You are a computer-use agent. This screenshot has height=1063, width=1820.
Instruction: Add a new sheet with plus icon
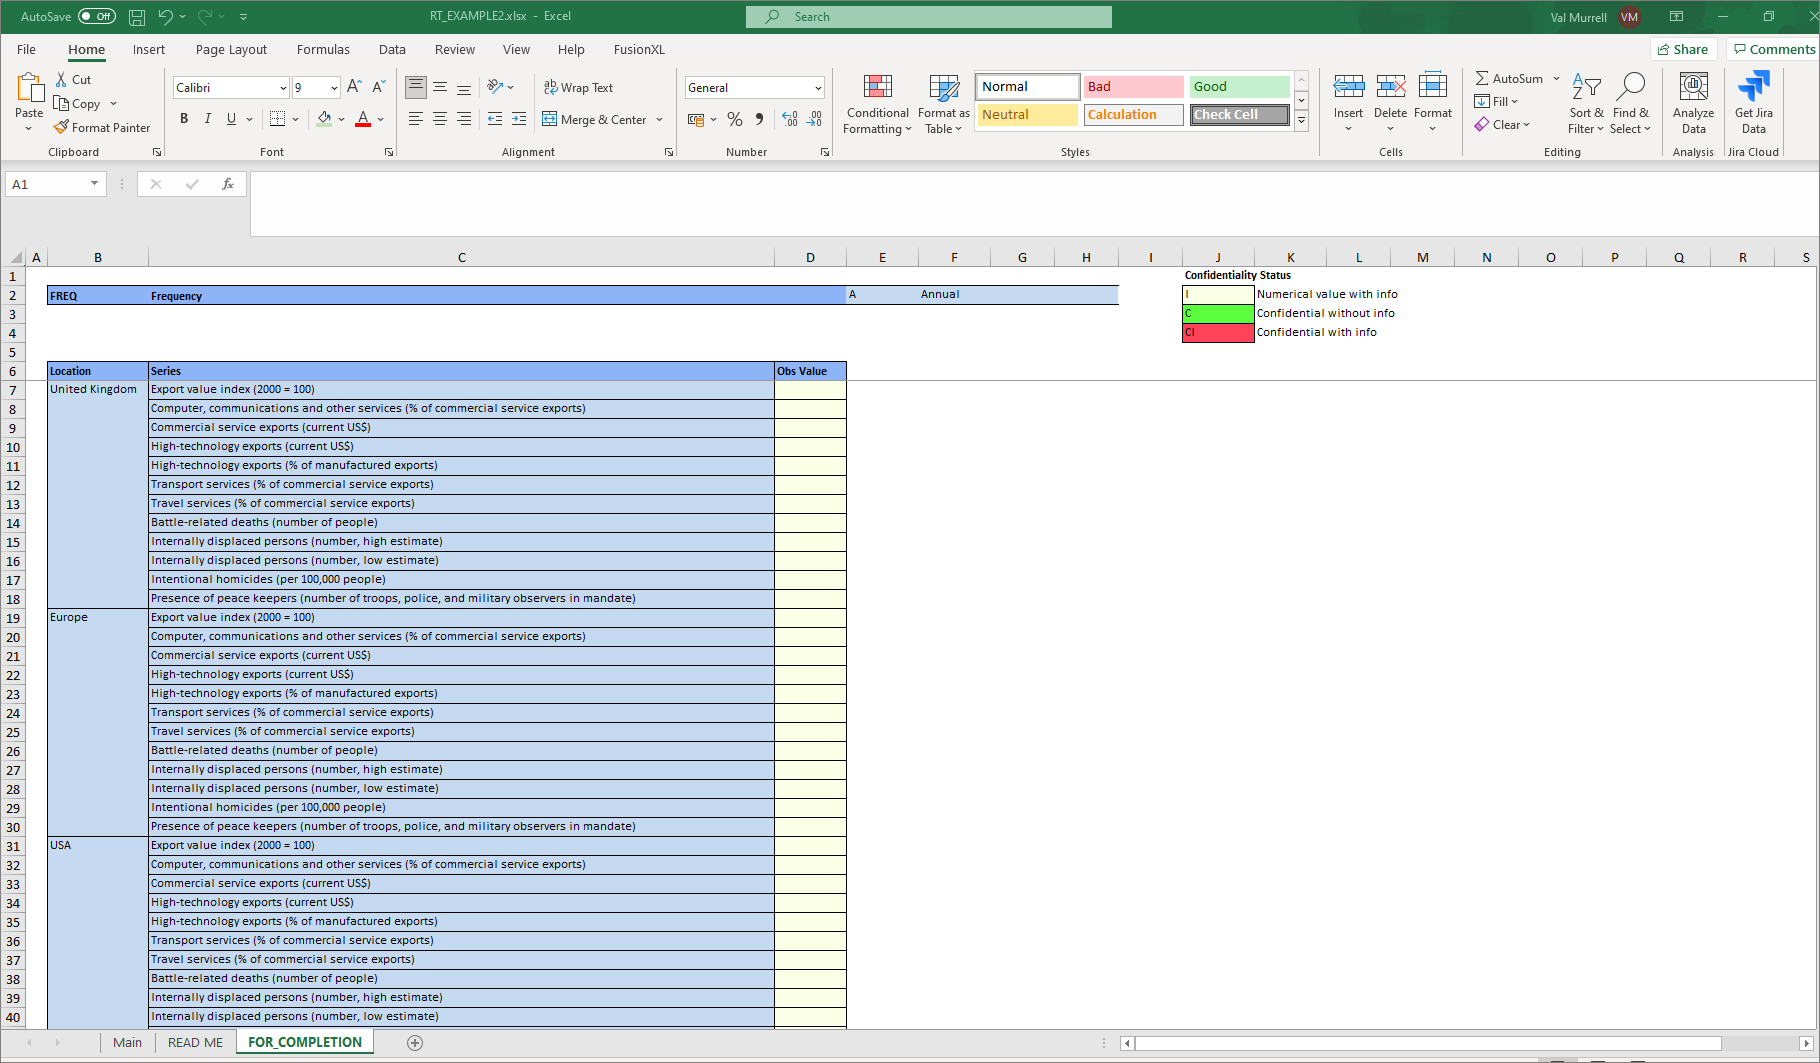pyautogui.click(x=415, y=1043)
